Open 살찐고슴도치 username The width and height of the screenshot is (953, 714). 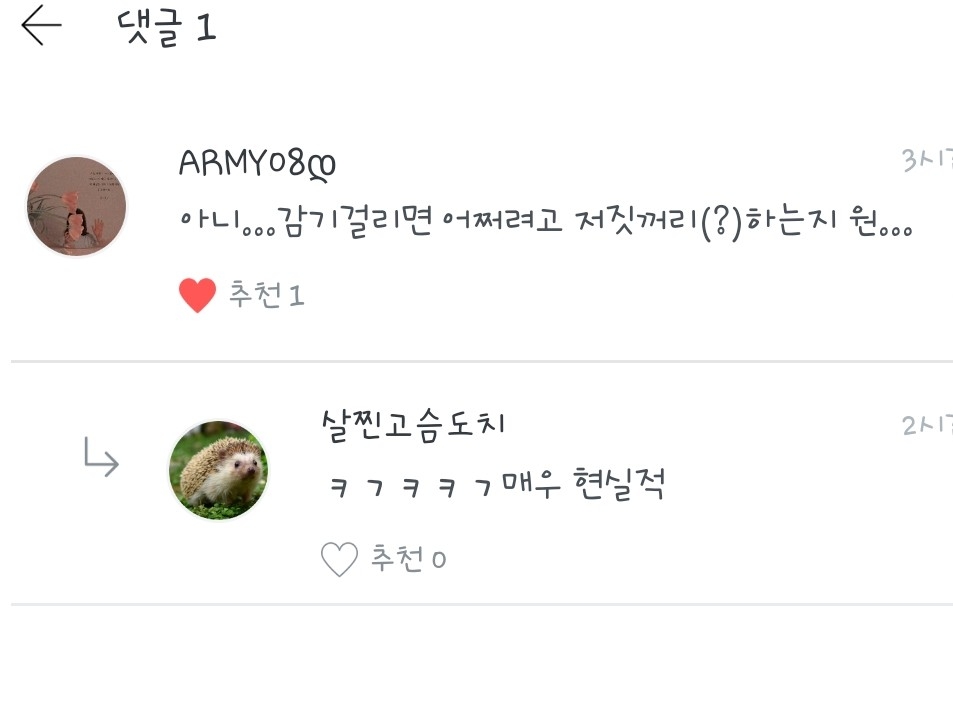coord(413,425)
